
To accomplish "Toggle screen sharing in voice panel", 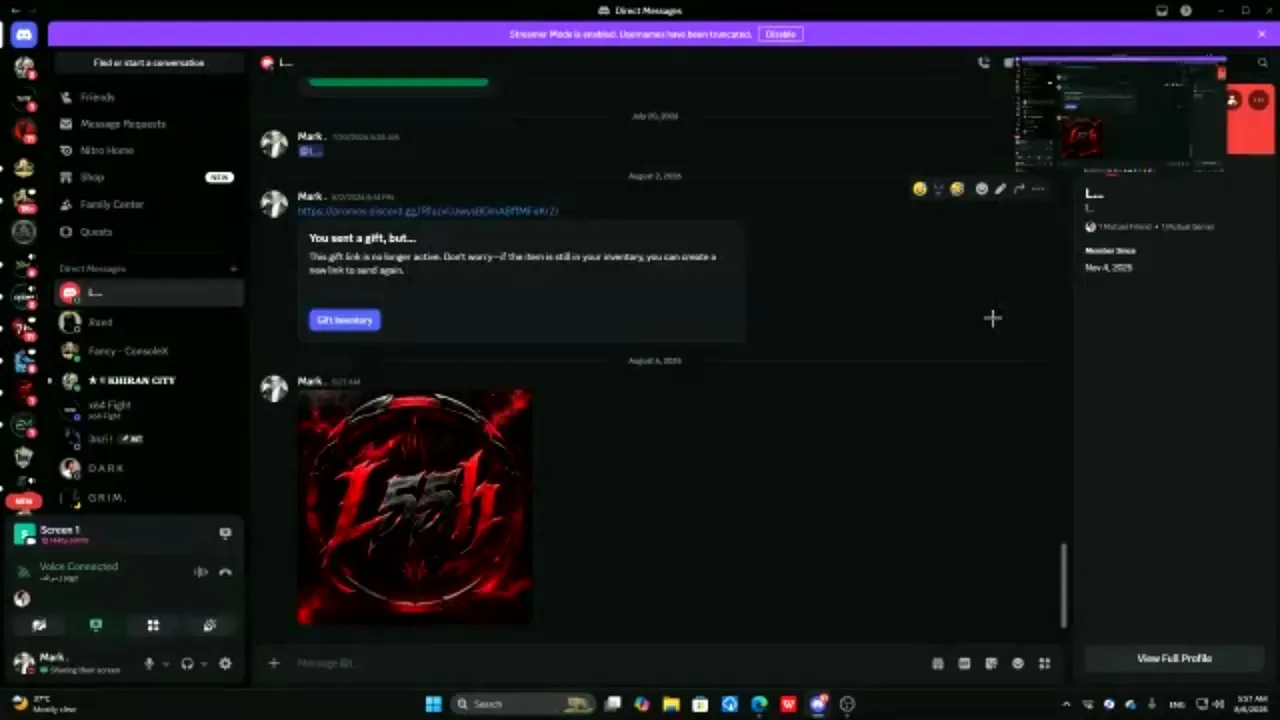I will tap(96, 625).
